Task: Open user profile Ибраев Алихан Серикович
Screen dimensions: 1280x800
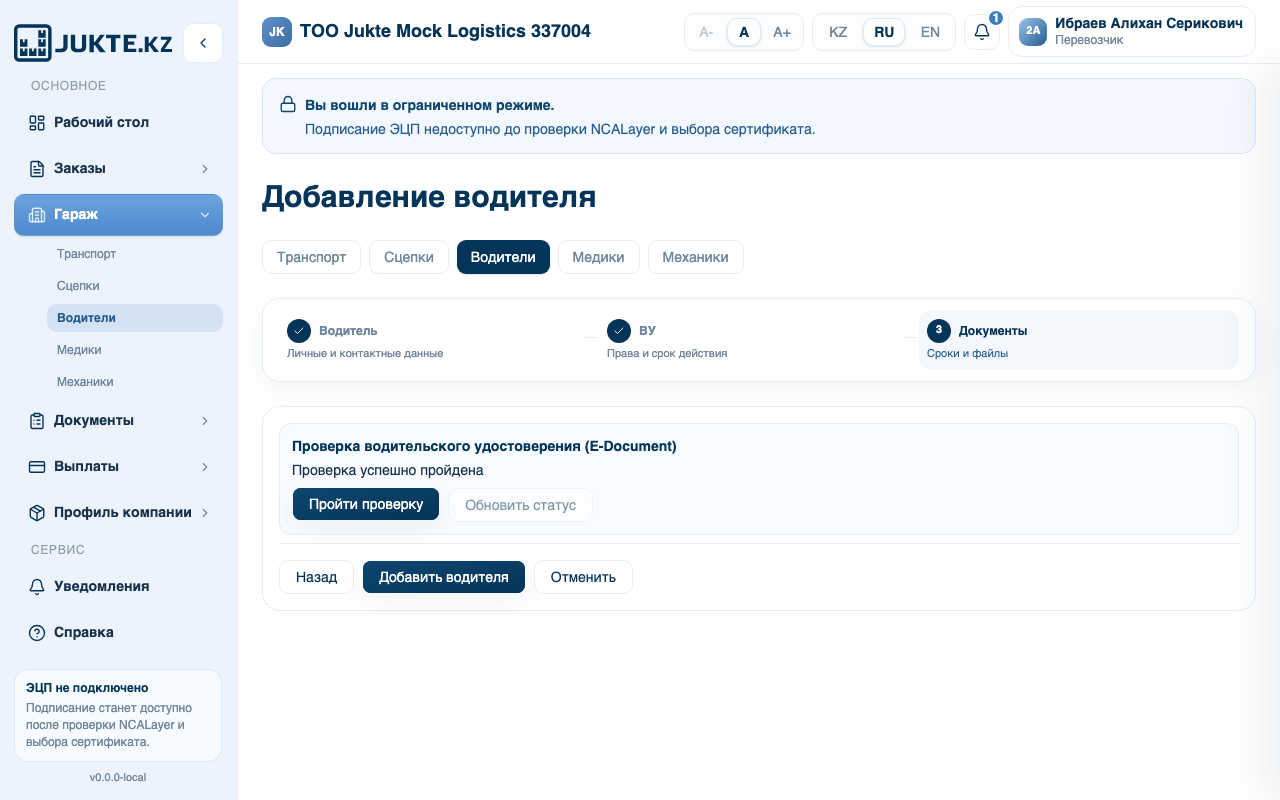Action: 1132,32
